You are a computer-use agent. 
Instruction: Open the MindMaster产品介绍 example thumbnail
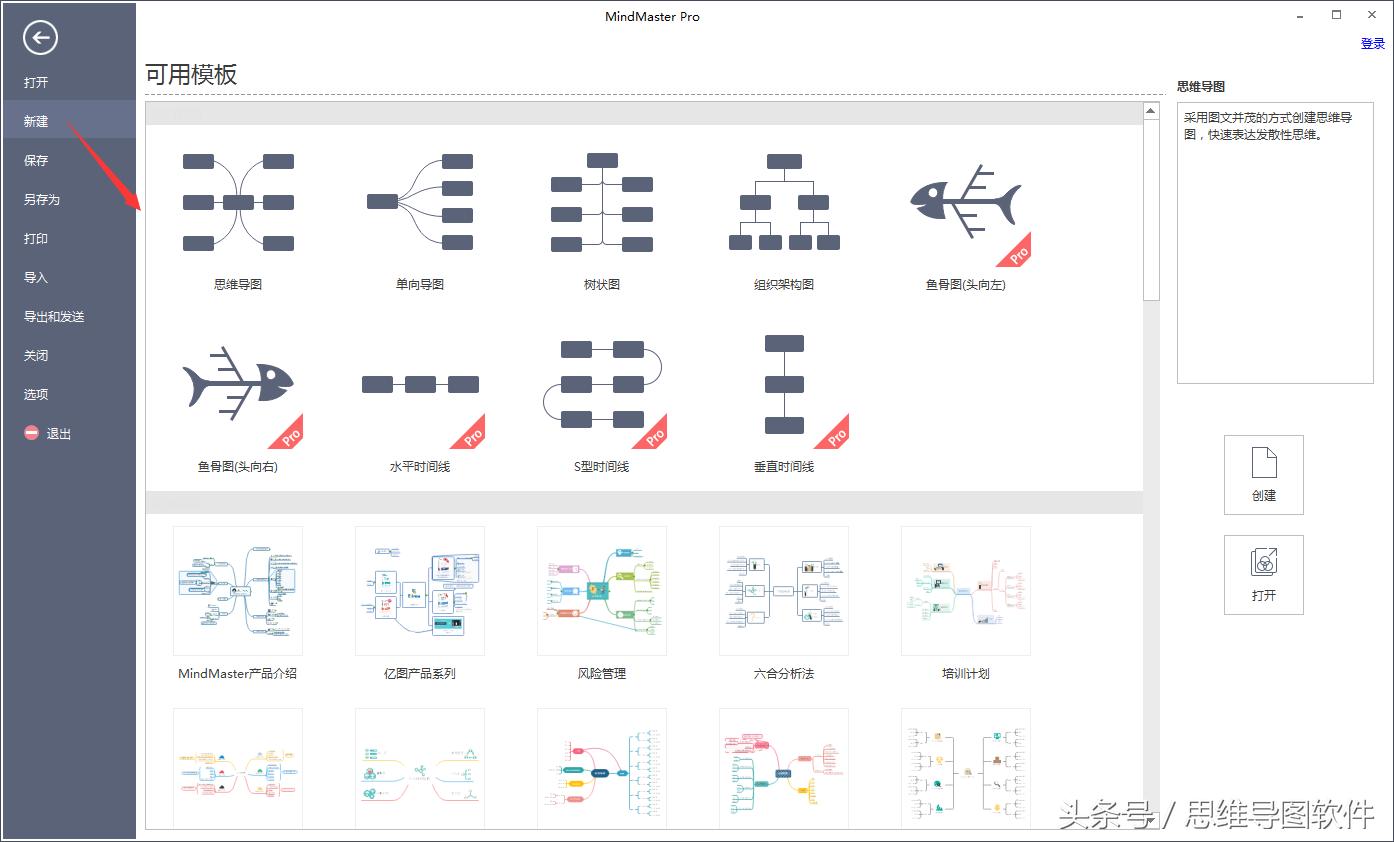coord(237,590)
